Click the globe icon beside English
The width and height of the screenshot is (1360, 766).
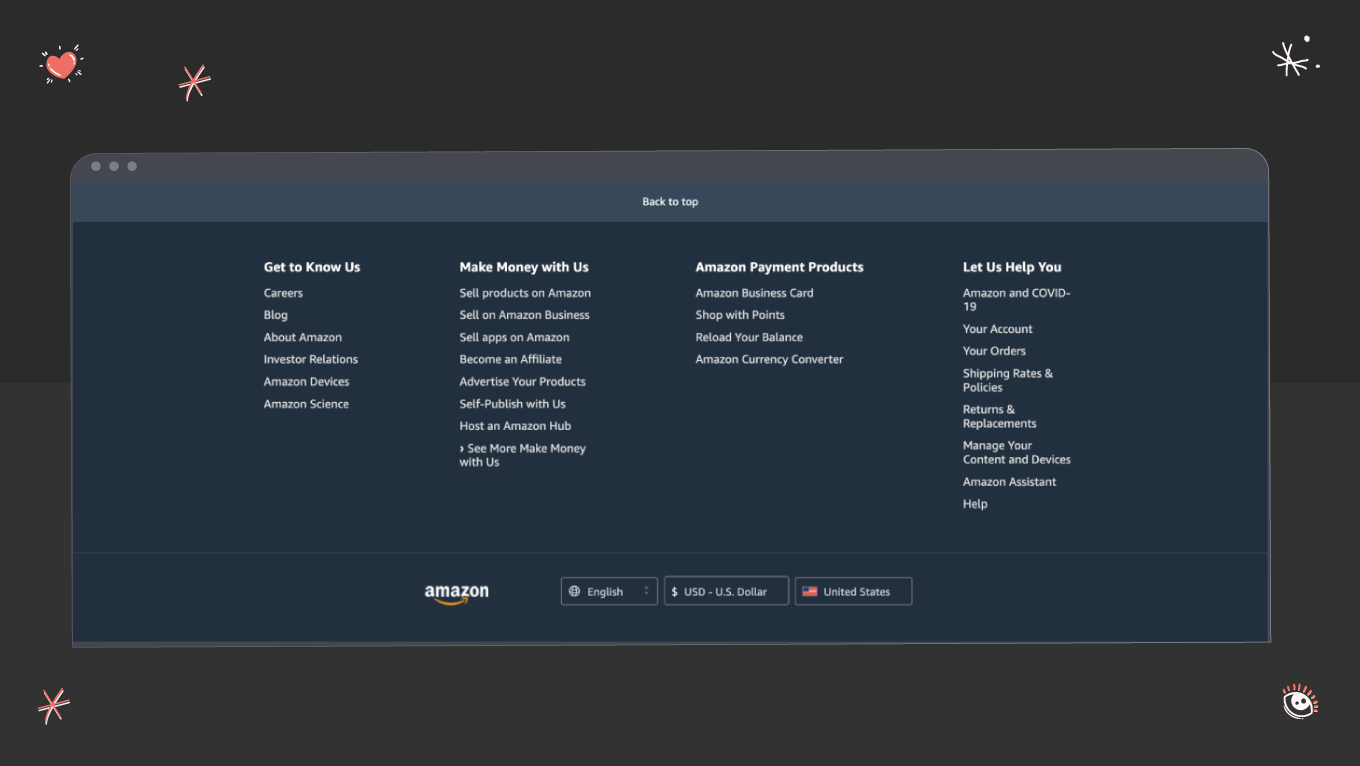[x=576, y=591]
